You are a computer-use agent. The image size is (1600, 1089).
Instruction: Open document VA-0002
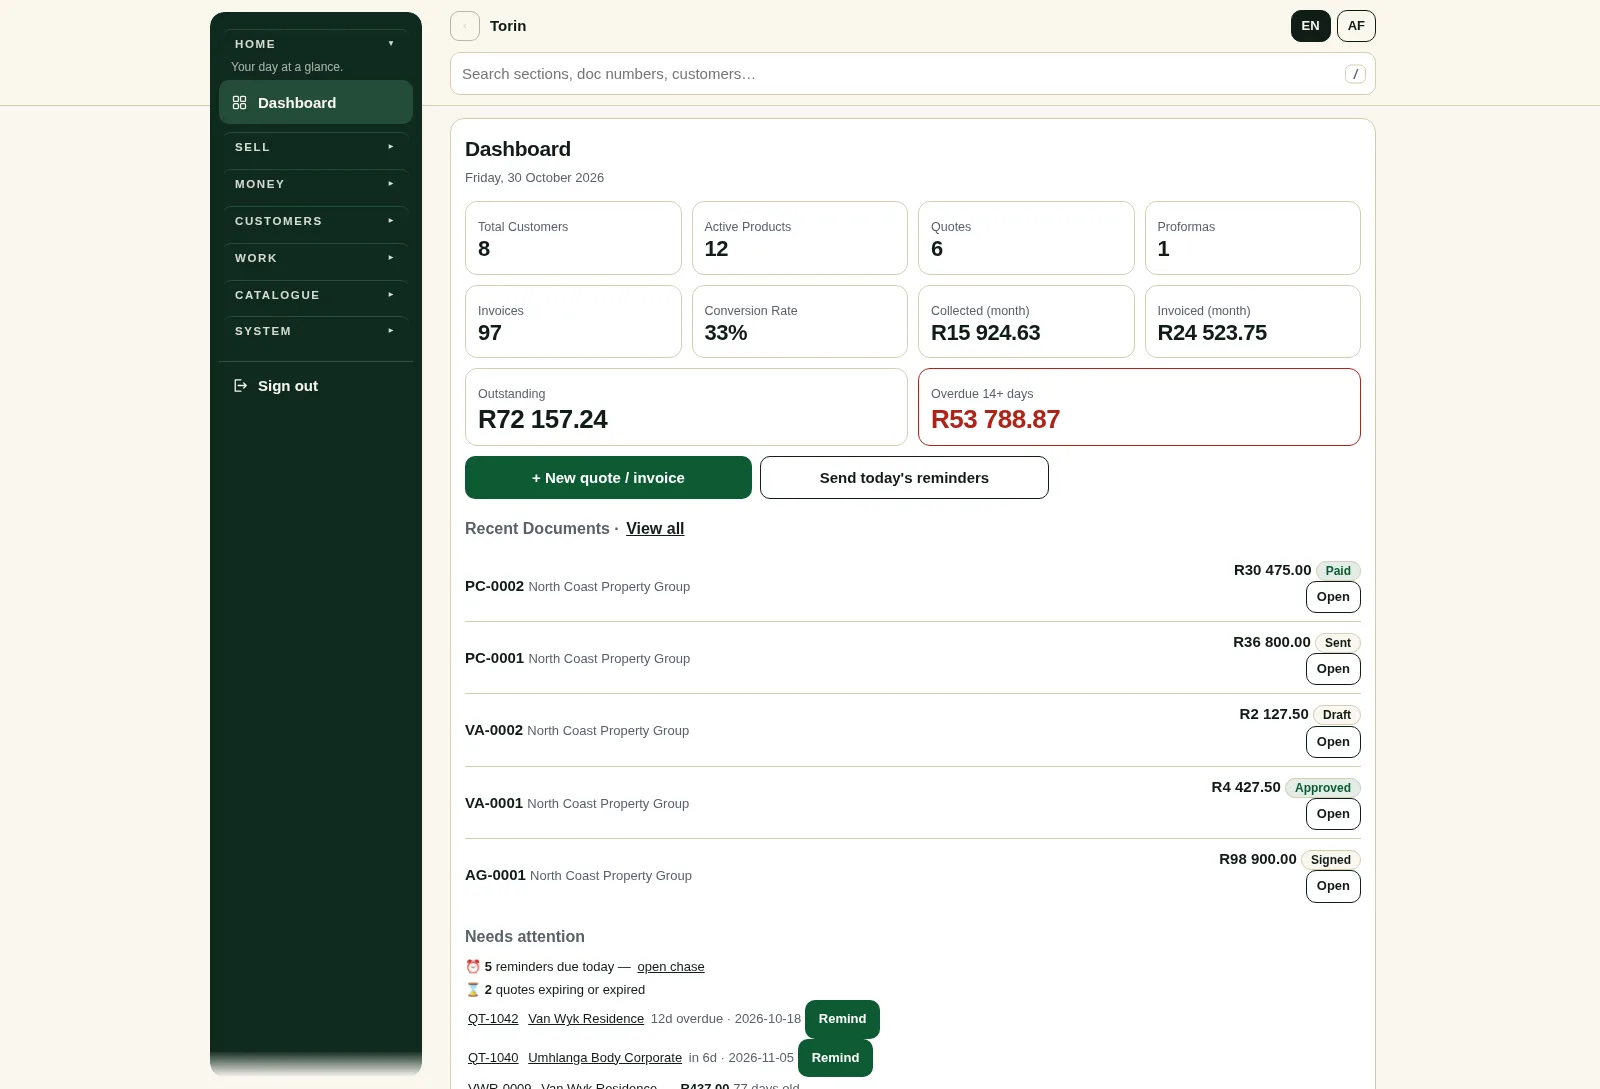(1333, 742)
